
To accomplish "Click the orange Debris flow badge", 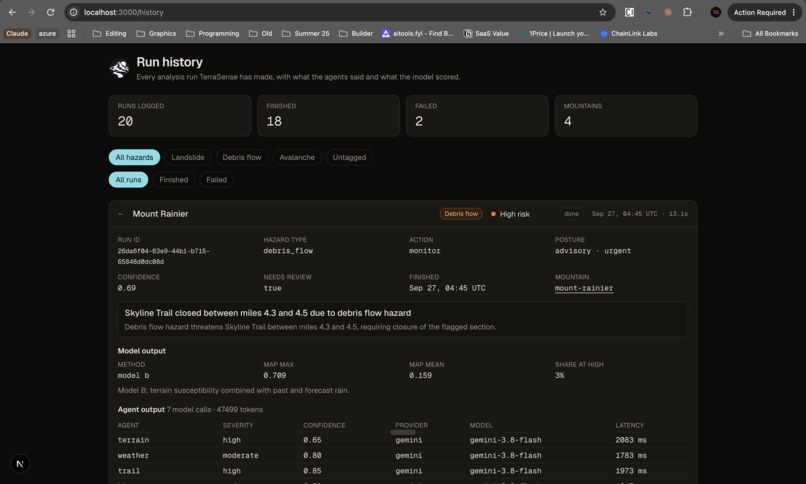I will coord(461,214).
